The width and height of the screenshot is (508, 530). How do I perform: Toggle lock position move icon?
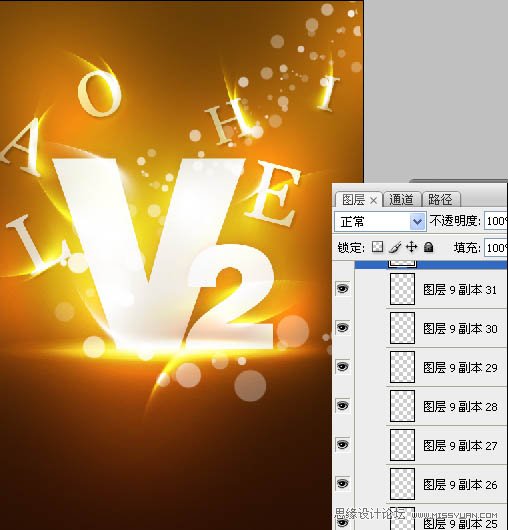(x=411, y=247)
